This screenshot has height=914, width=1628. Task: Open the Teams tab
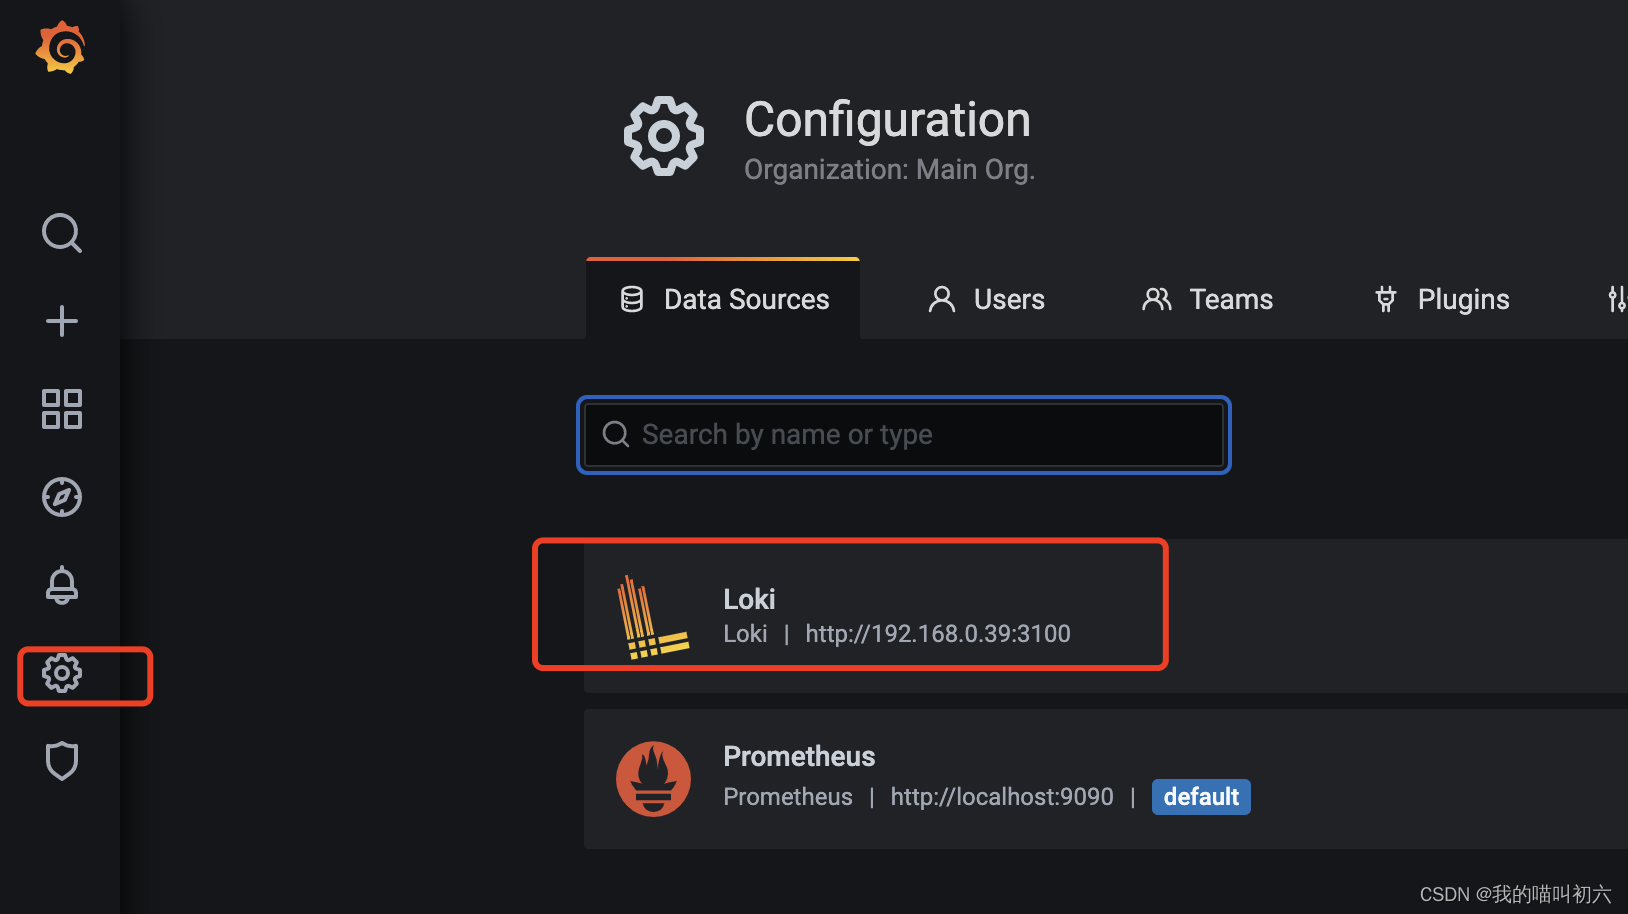[x=1208, y=299]
